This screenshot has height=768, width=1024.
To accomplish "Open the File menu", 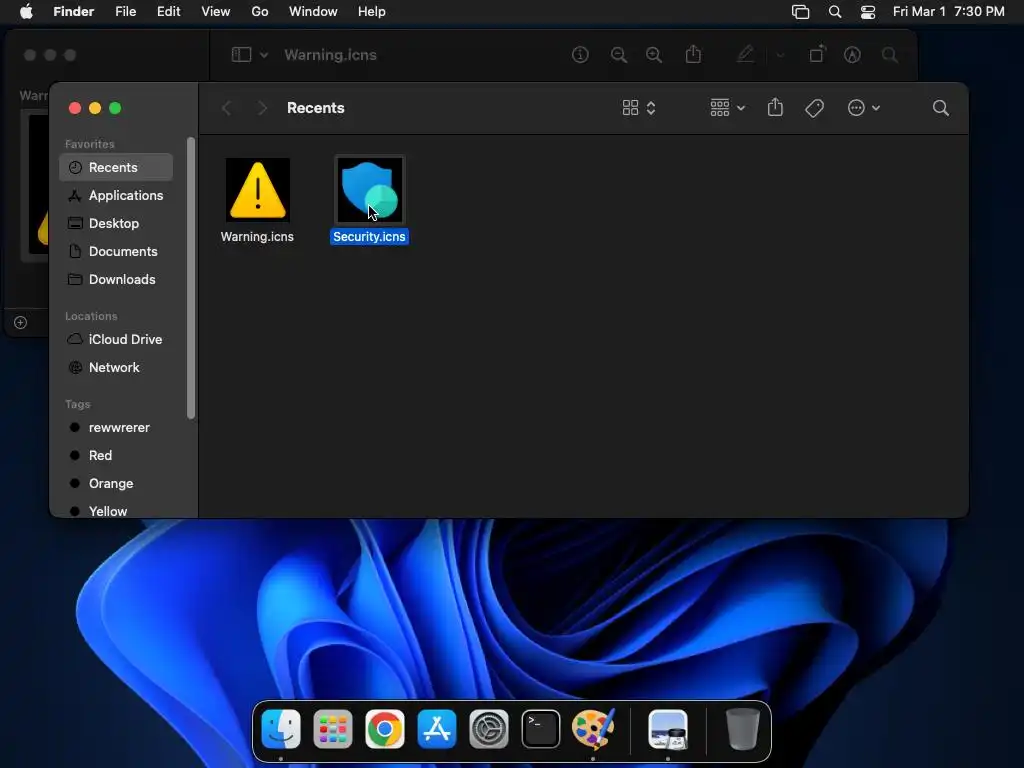I will [125, 12].
